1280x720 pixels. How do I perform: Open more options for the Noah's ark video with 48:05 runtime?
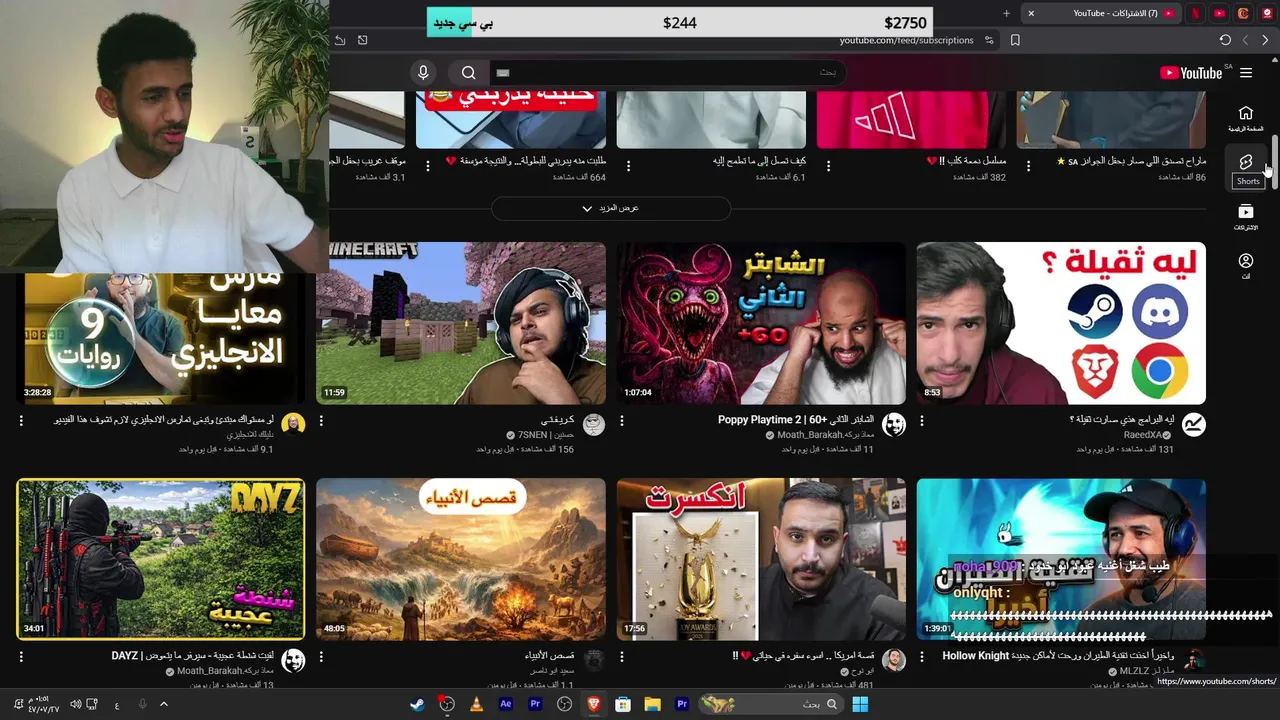pyautogui.click(x=321, y=657)
